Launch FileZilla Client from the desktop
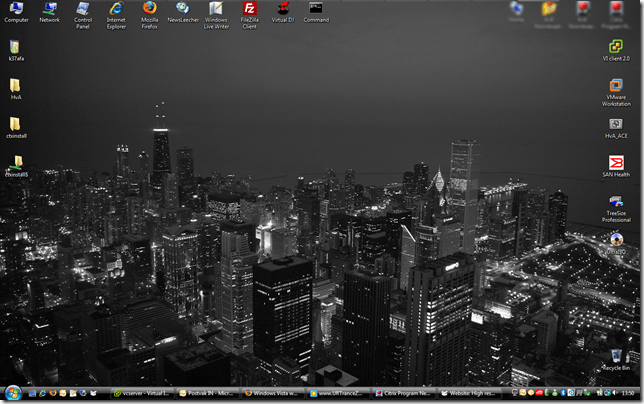This screenshot has height=404, width=644. [x=249, y=15]
